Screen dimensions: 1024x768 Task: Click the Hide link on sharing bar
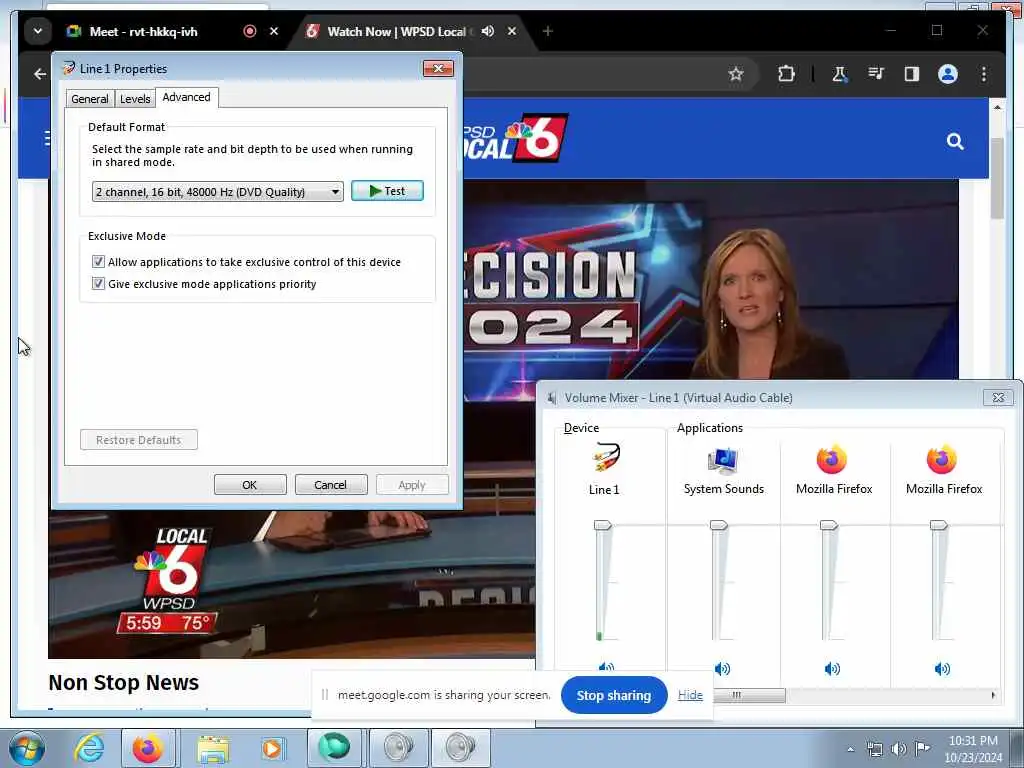point(690,695)
